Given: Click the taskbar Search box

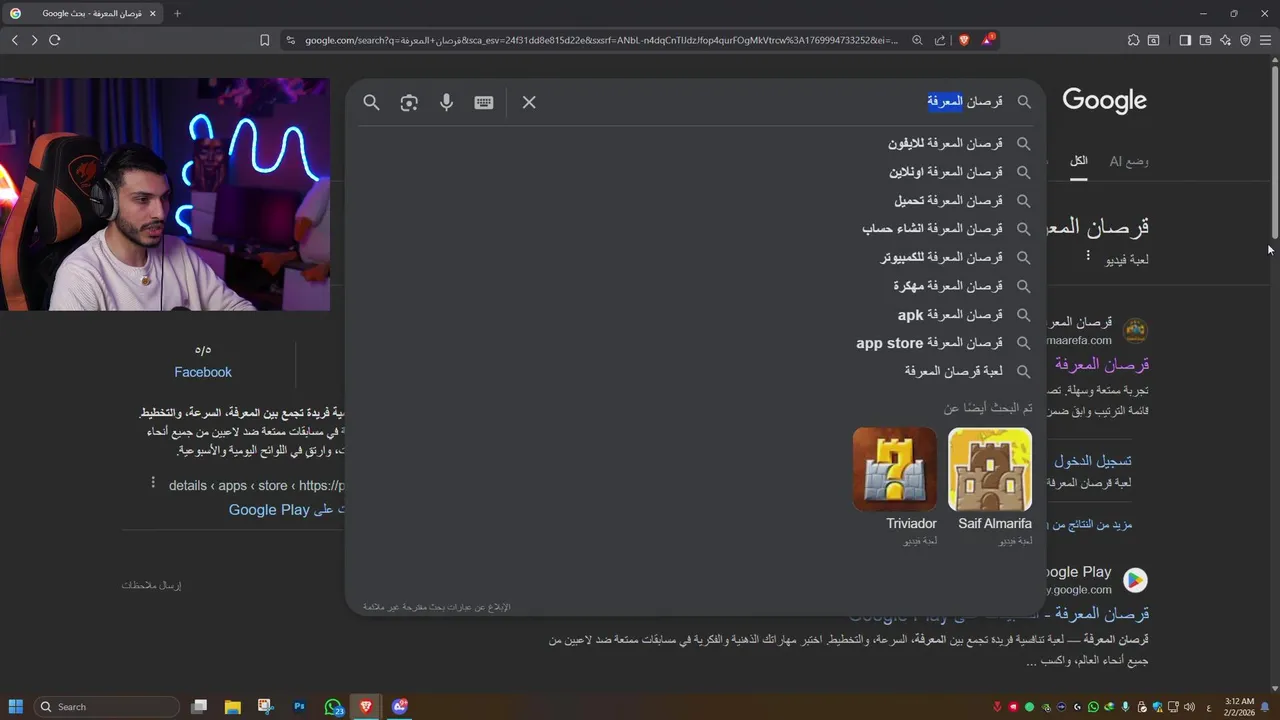Looking at the screenshot, I should (x=106, y=706).
